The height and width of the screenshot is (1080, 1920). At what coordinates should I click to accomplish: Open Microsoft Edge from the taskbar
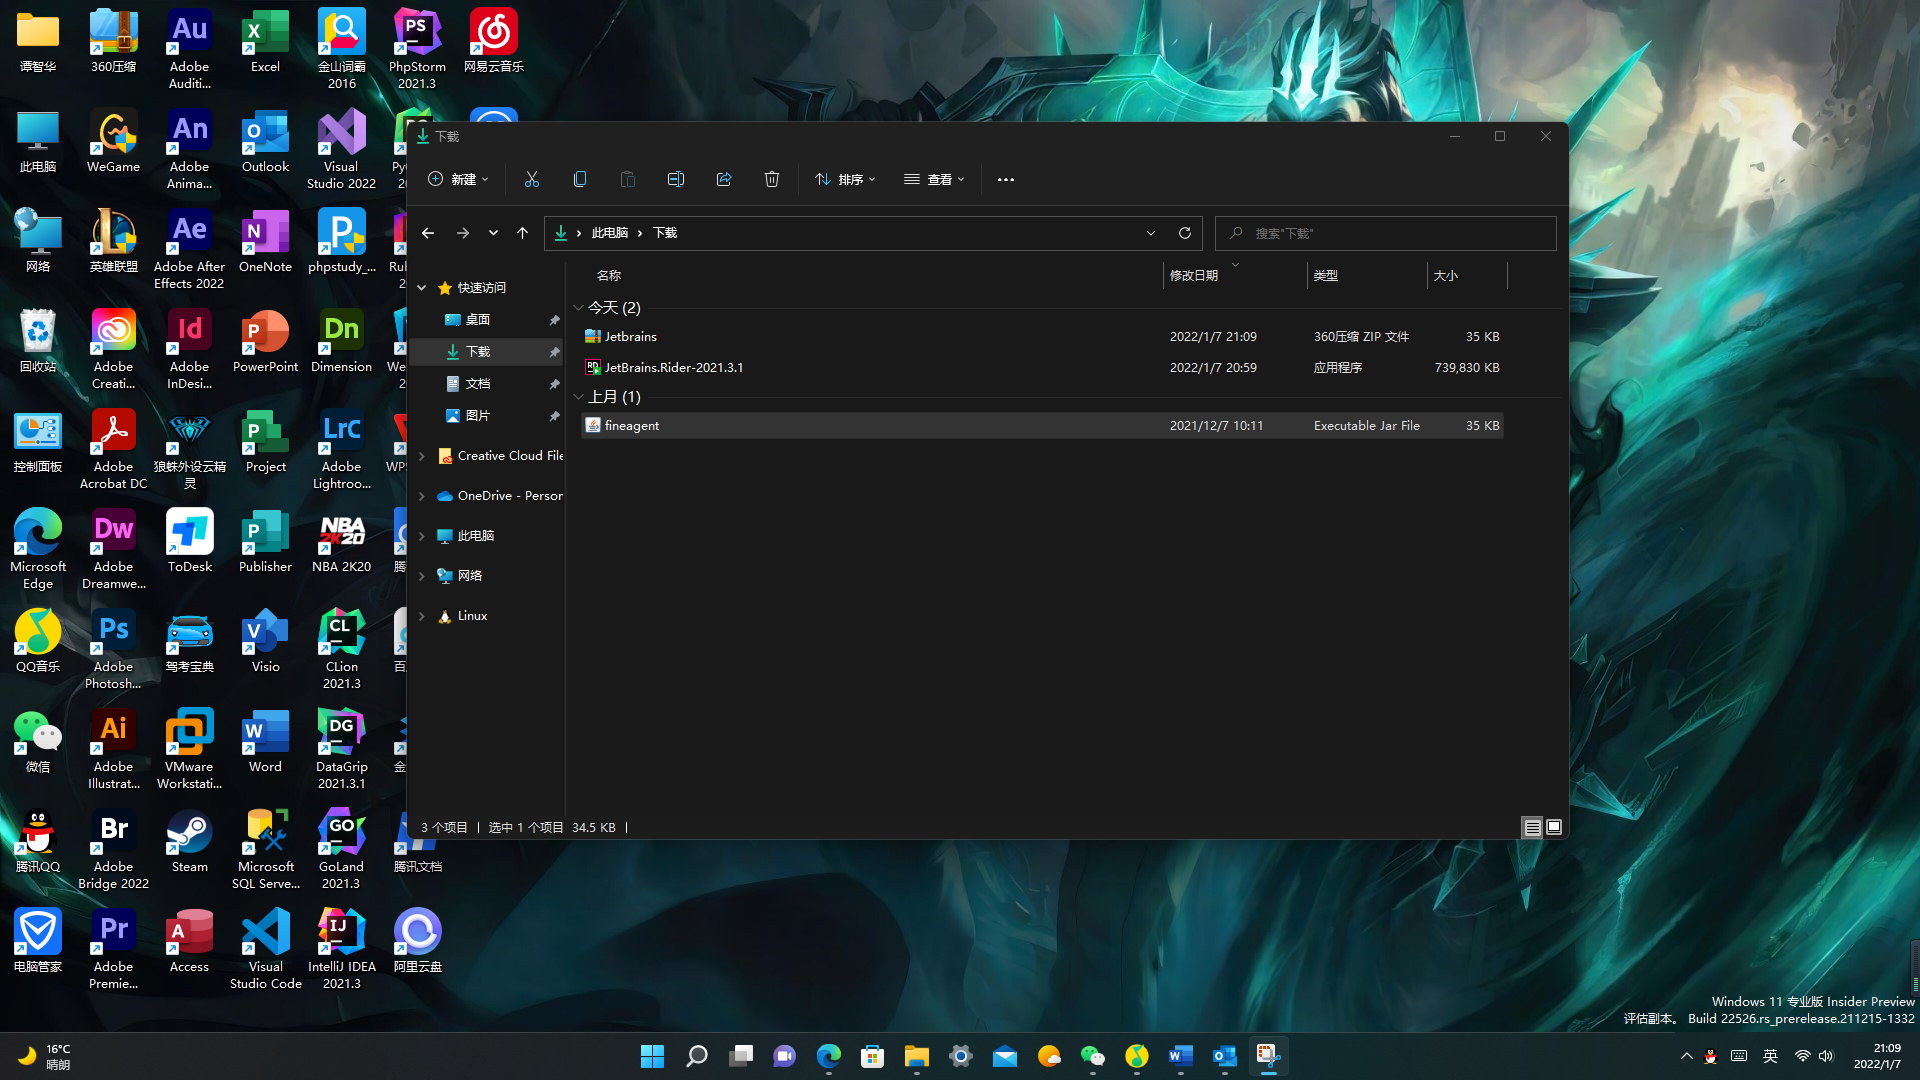click(828, 1056)
